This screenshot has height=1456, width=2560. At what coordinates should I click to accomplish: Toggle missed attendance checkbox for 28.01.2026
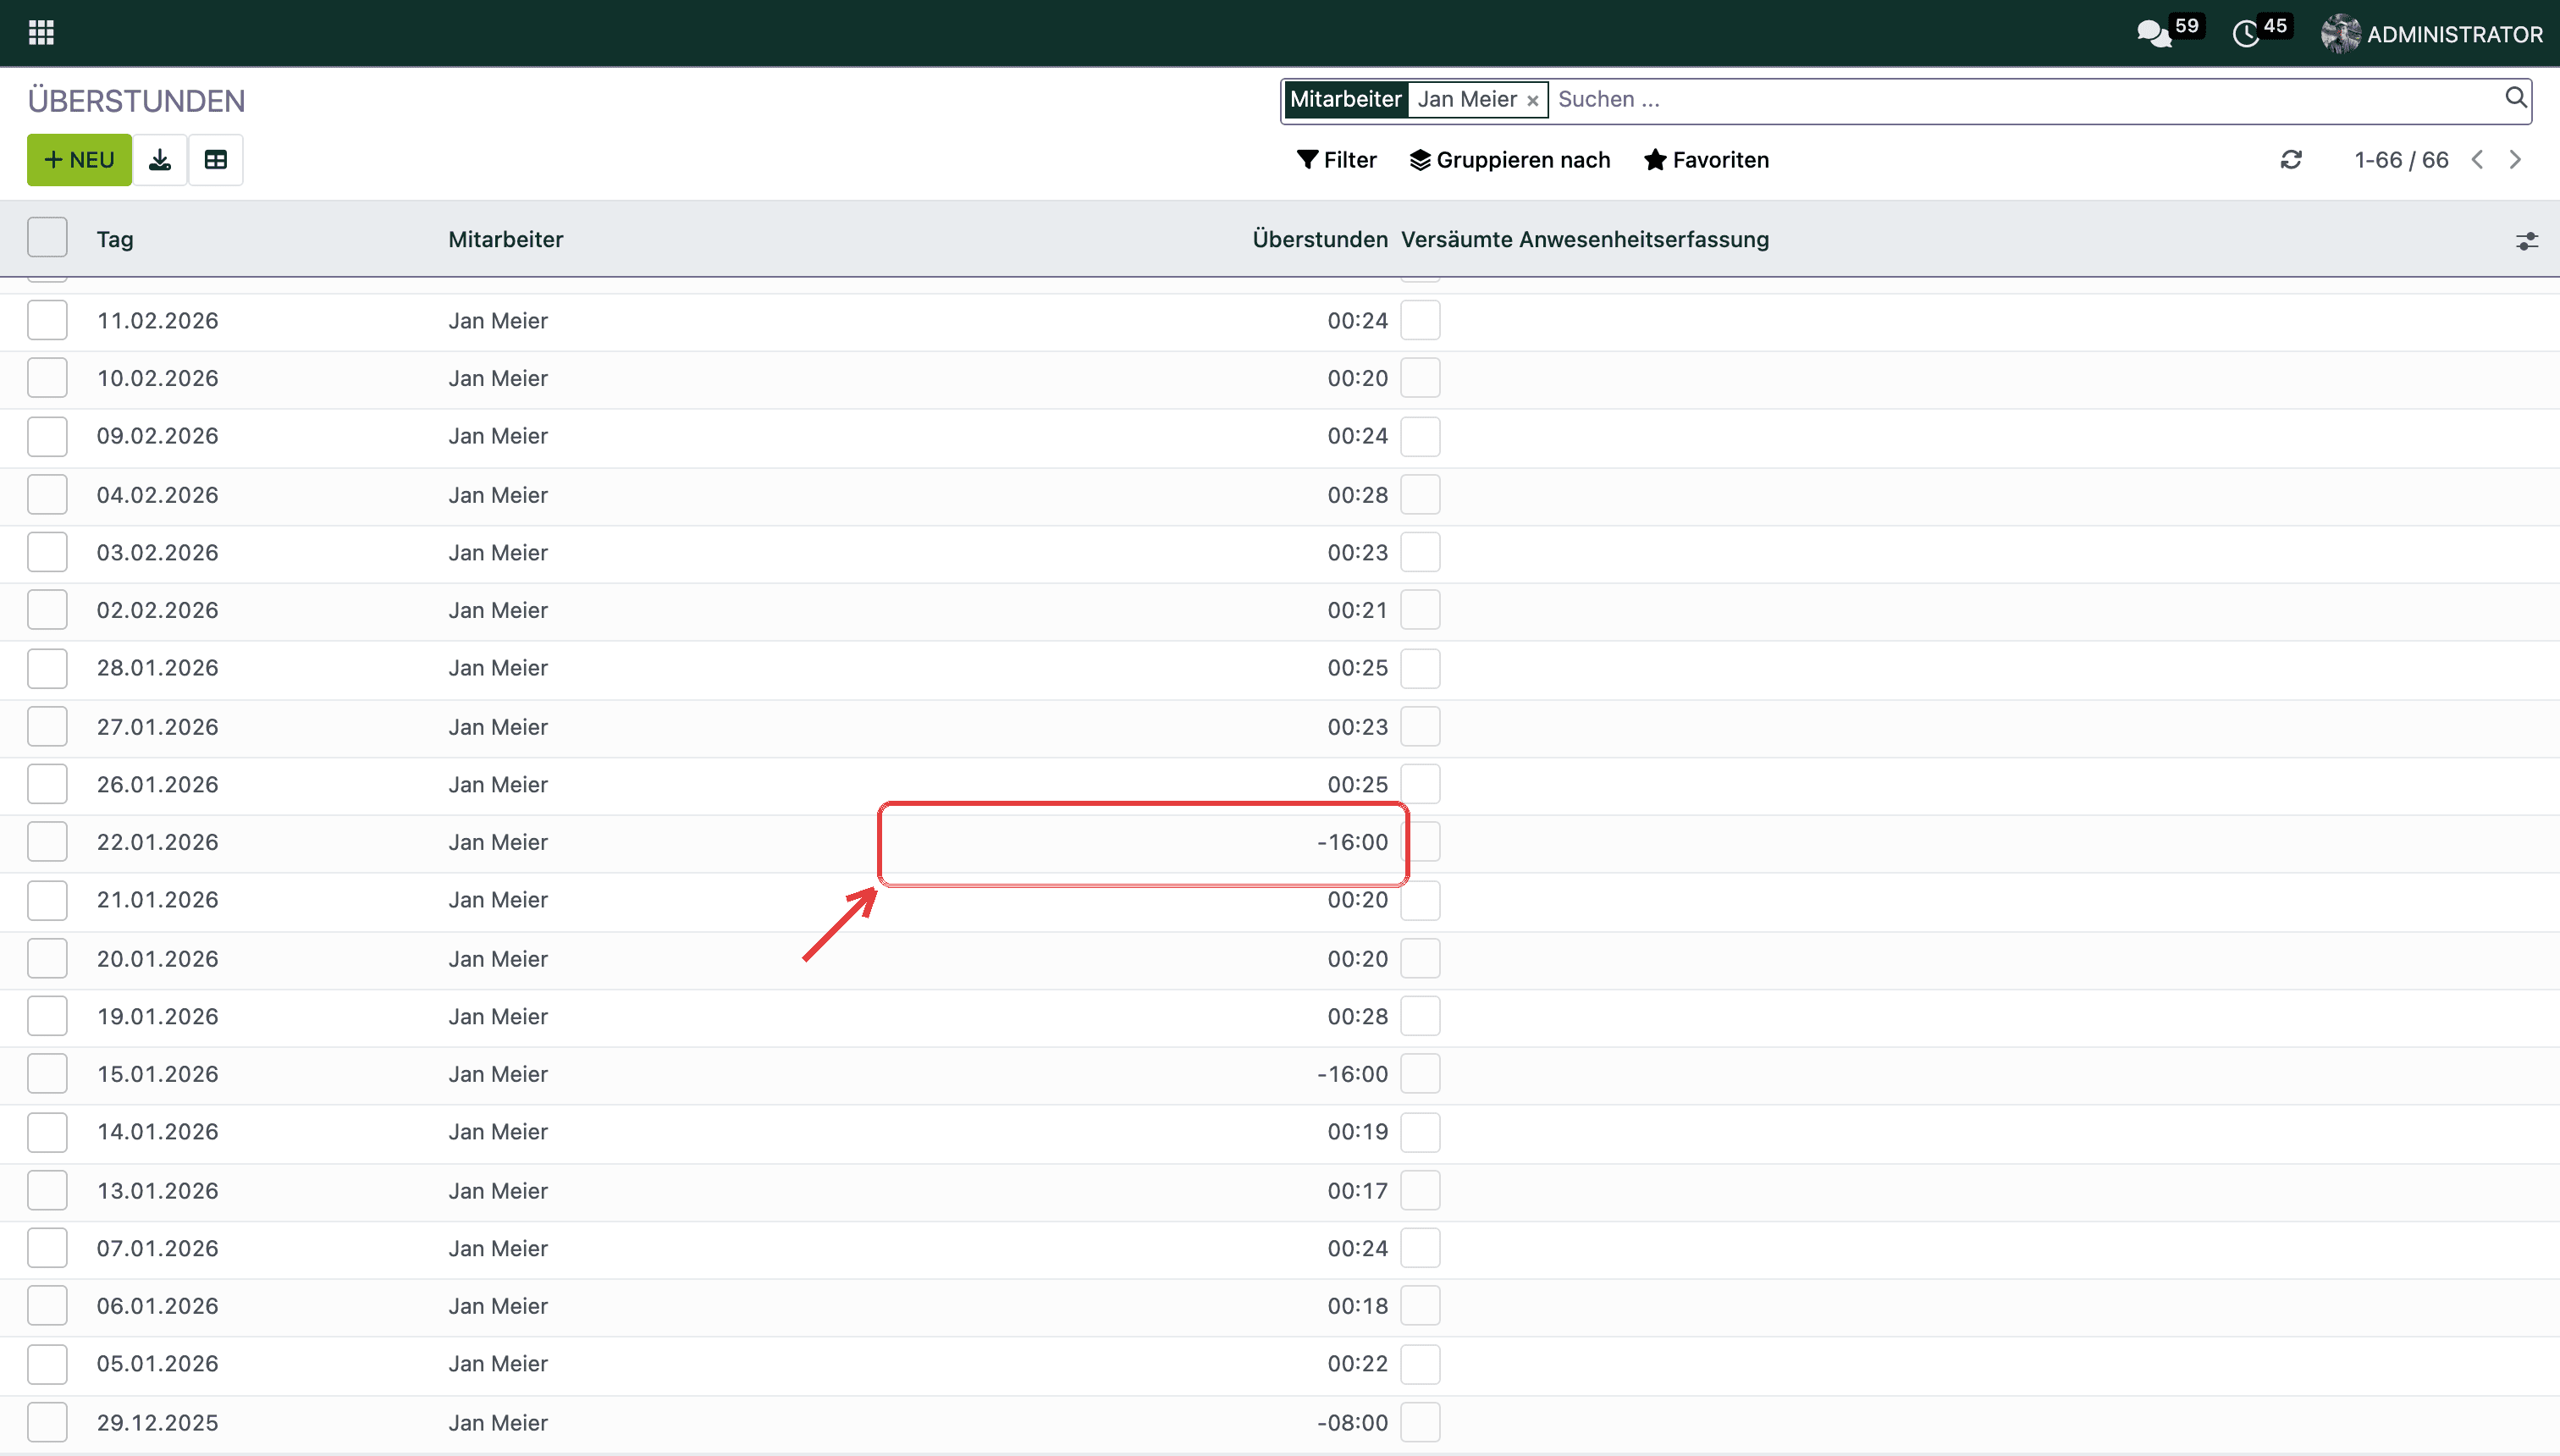[x=1420, y=668]
